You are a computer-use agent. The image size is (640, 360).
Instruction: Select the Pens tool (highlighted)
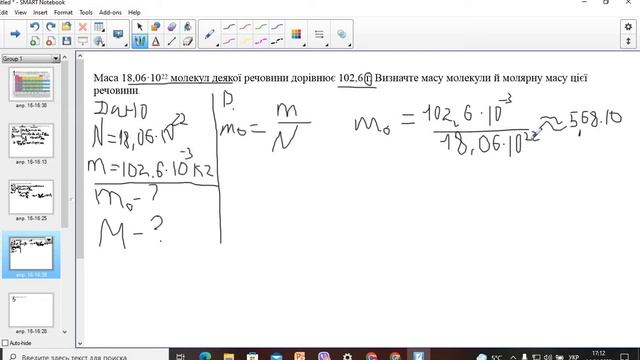click(x=140, y=41)
